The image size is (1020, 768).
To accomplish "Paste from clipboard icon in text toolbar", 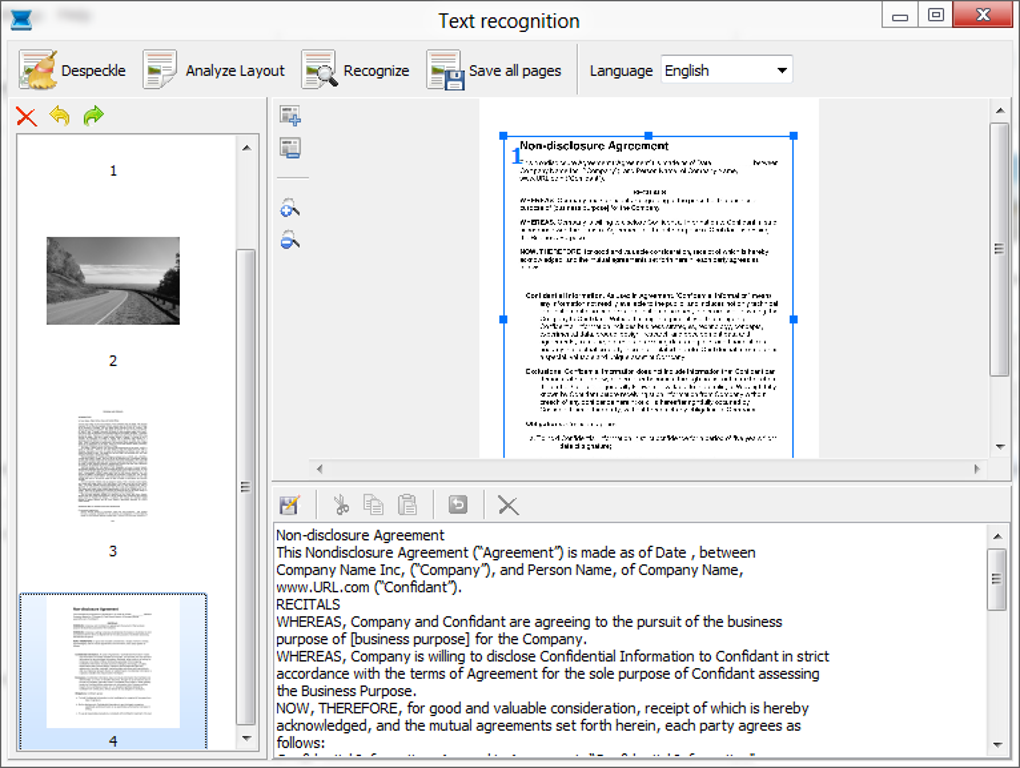I will point(407,505).
